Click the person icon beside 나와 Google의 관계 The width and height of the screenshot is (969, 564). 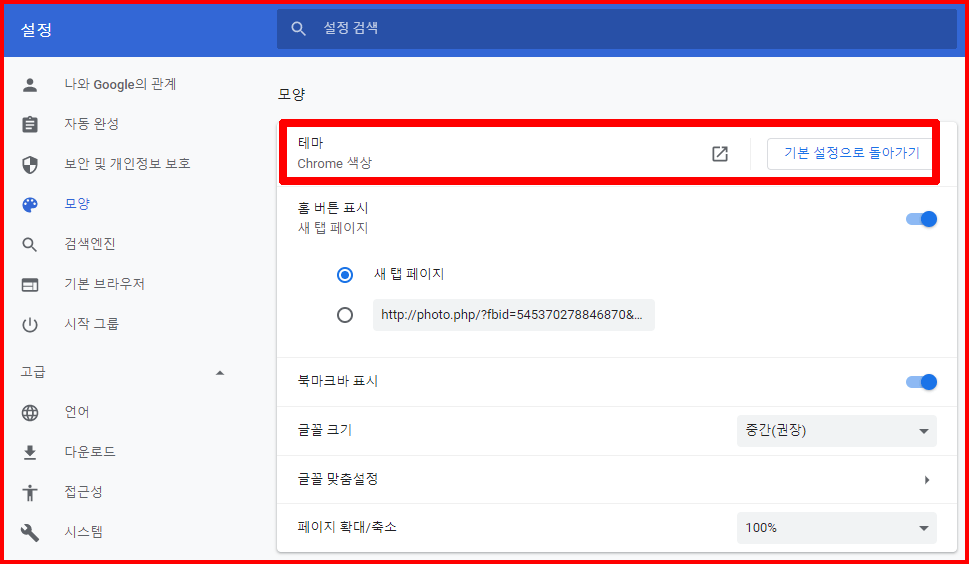point(30,85)
